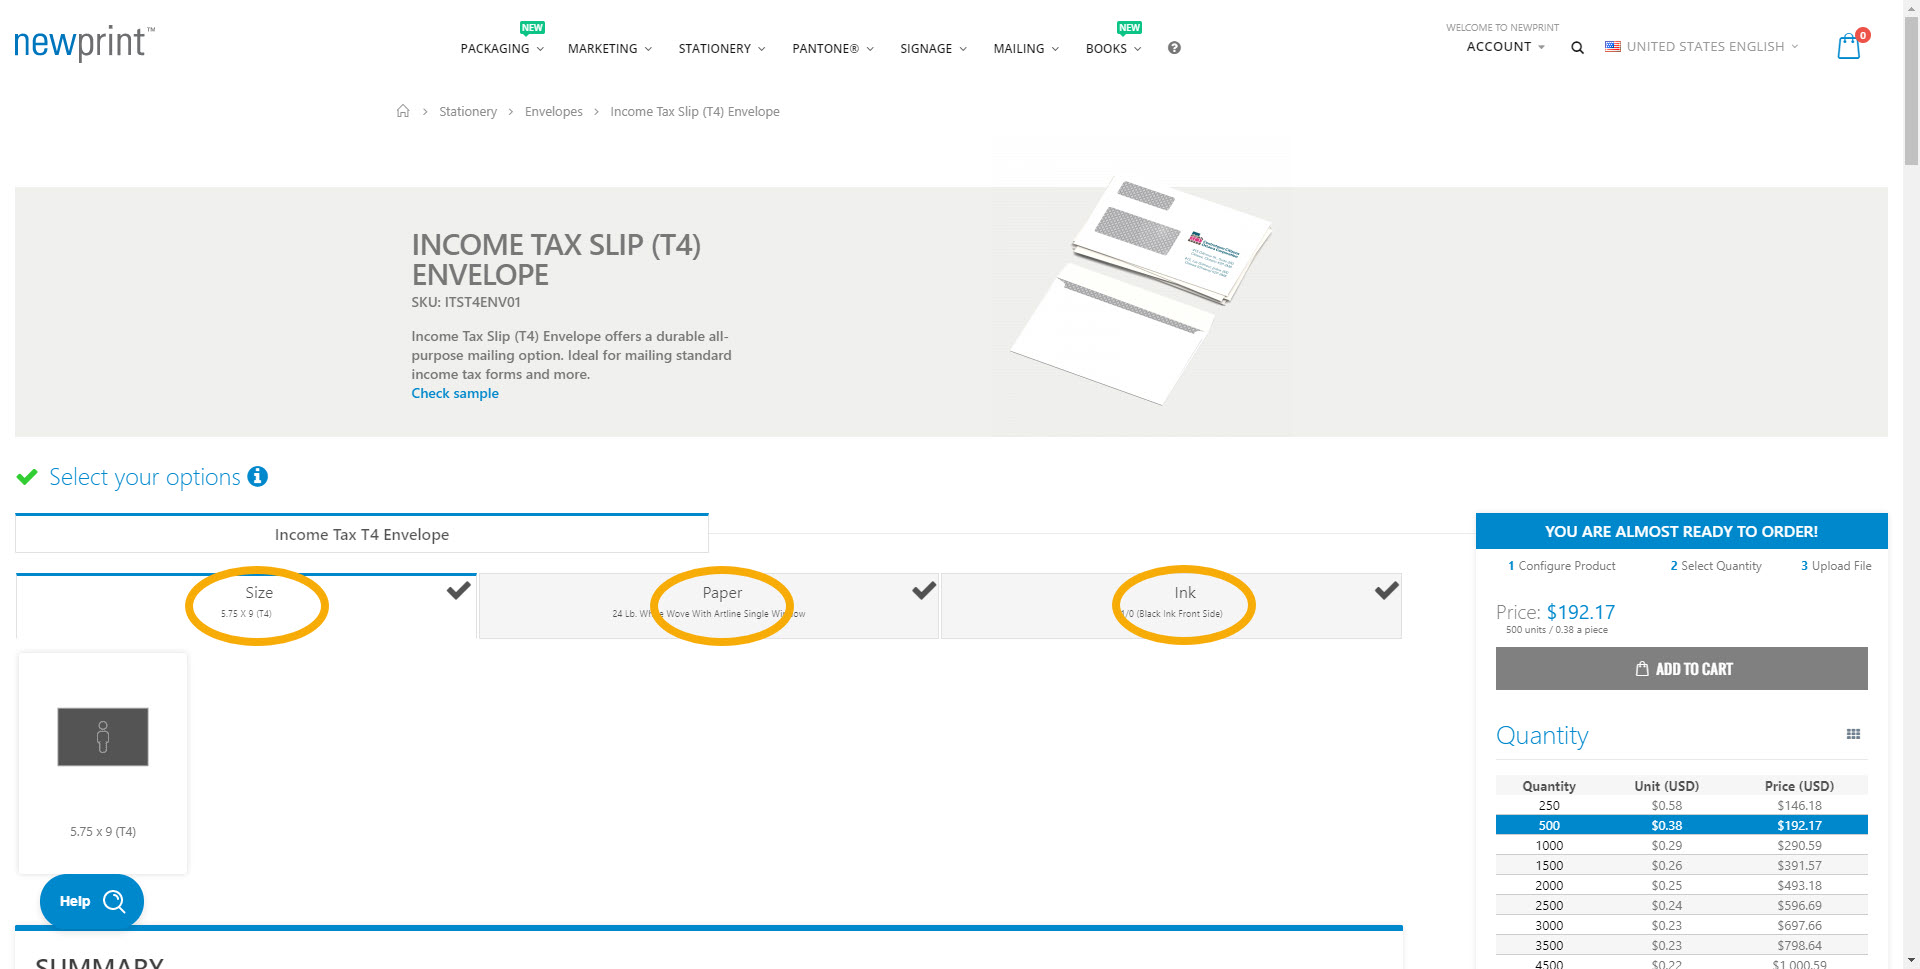Select quantity 250 row
1920x969 pixels.
coord(1681,806)
